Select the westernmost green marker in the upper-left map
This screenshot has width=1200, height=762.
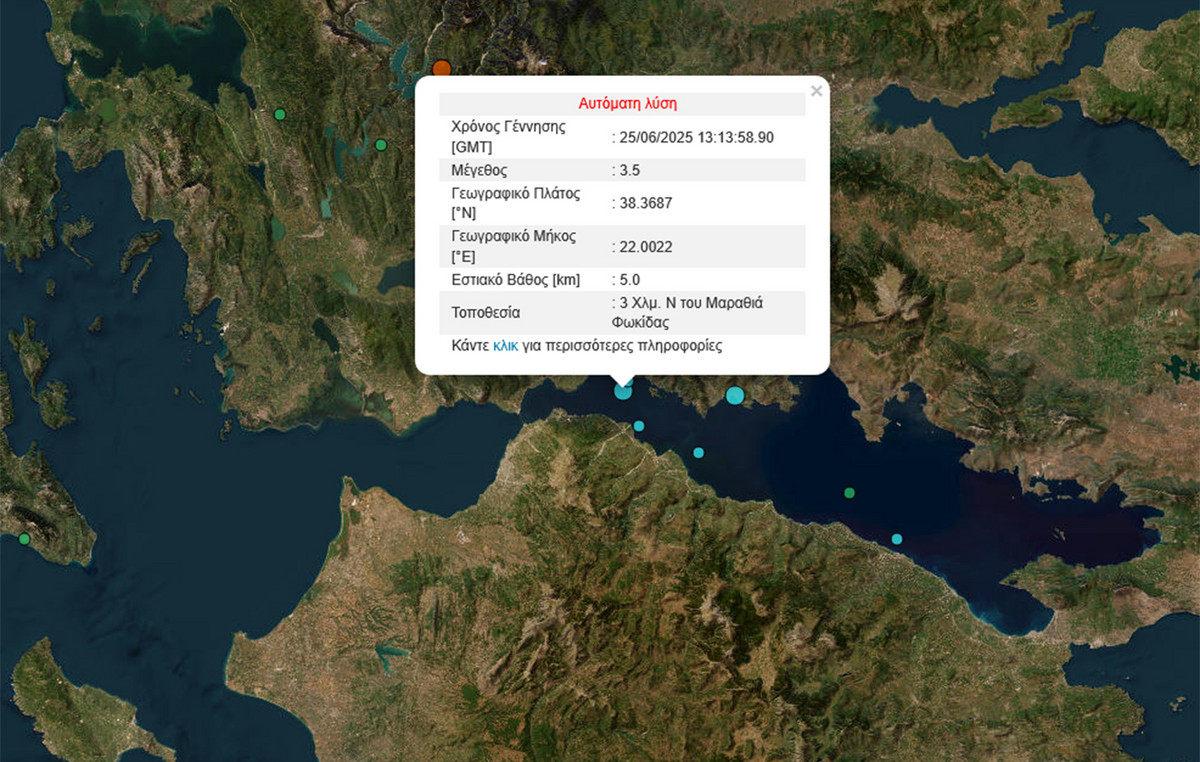pos(280,114)
